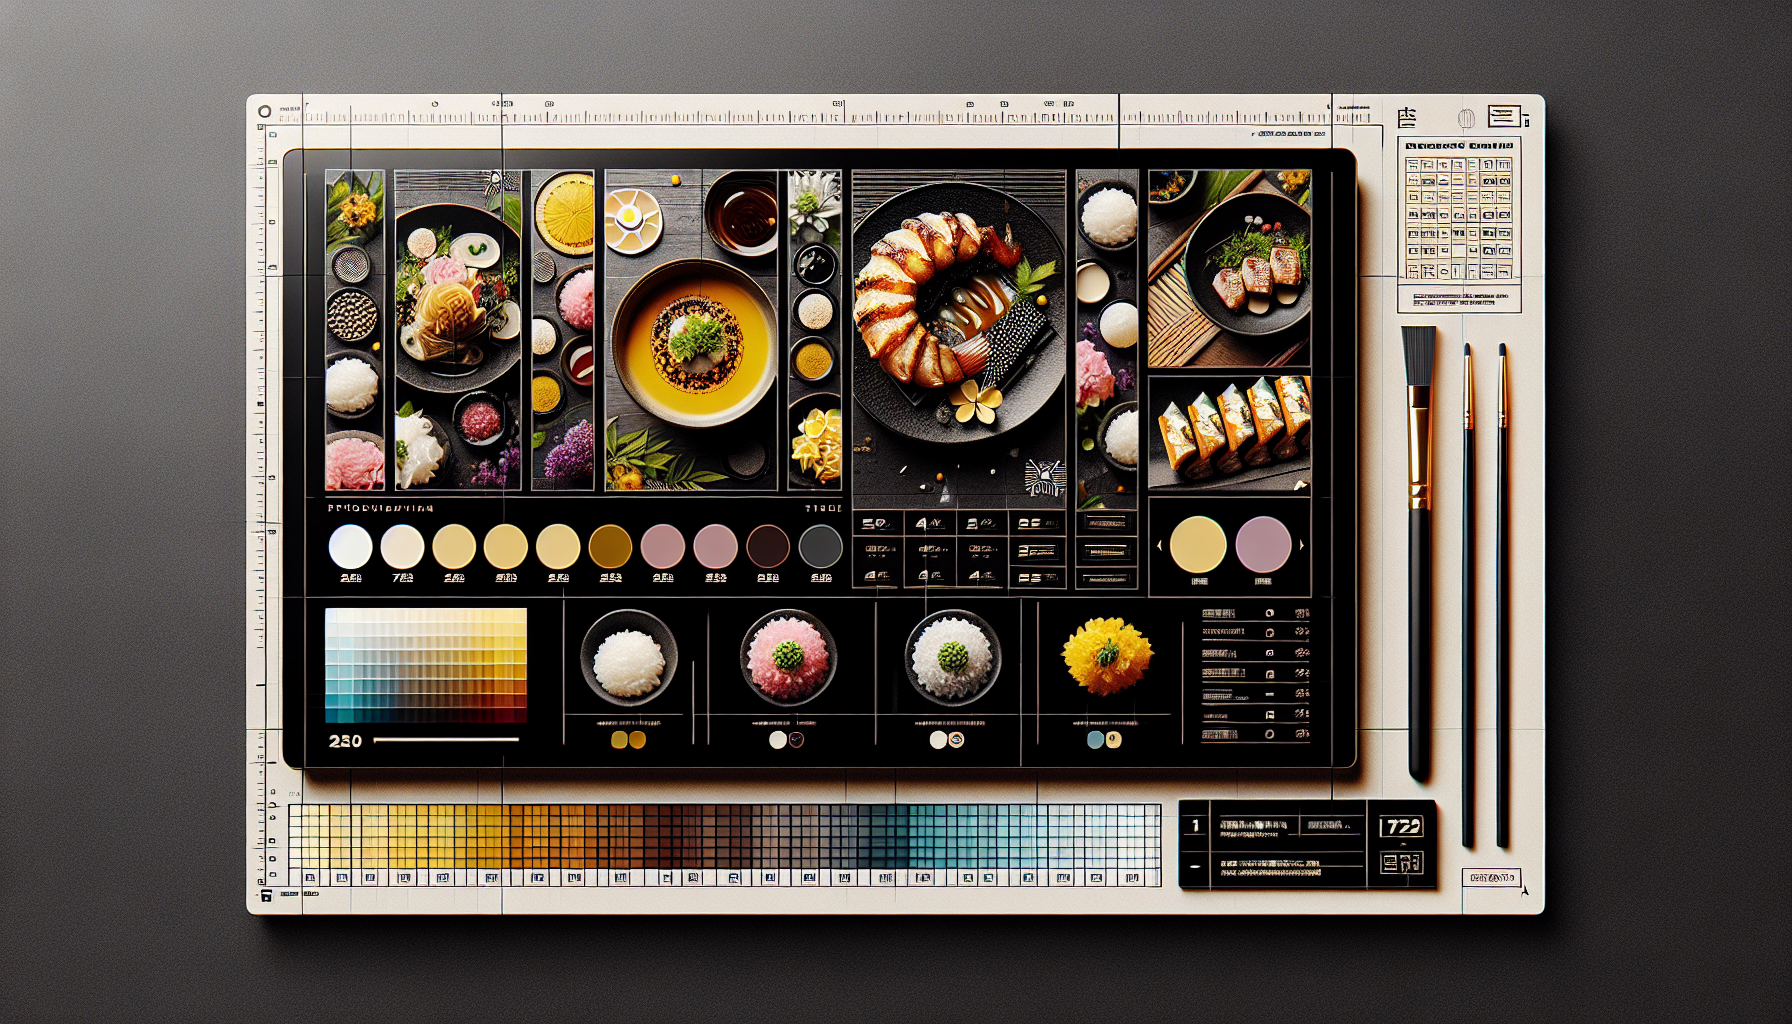Pick the dark gold circular color swatch

pyautogui.click(x=610, y=547)
